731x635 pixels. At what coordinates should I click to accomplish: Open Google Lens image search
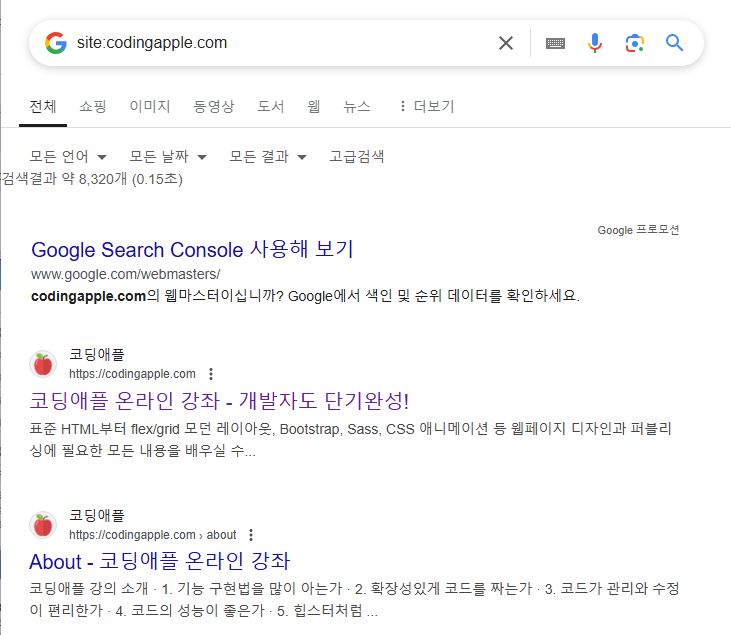[634, 43]
